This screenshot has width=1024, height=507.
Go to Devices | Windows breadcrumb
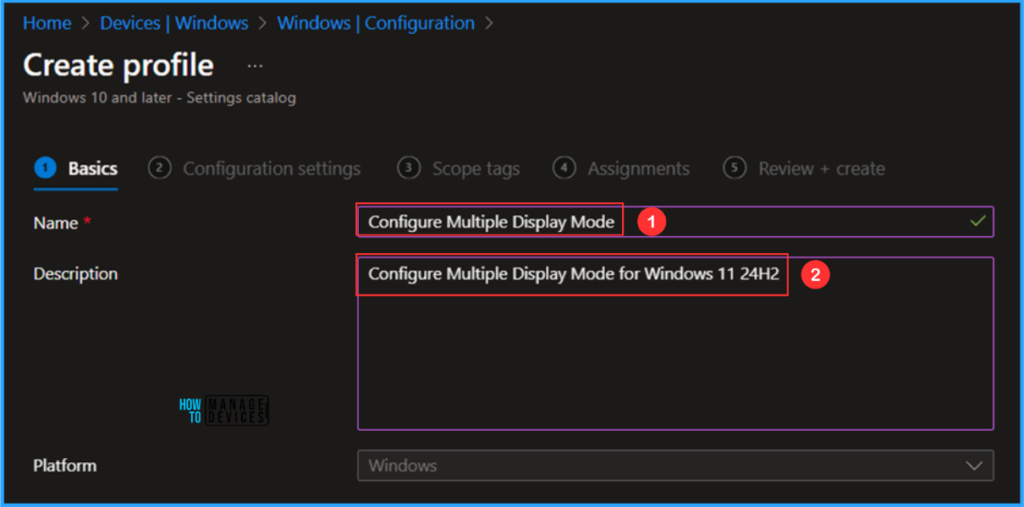pos(174,24)
